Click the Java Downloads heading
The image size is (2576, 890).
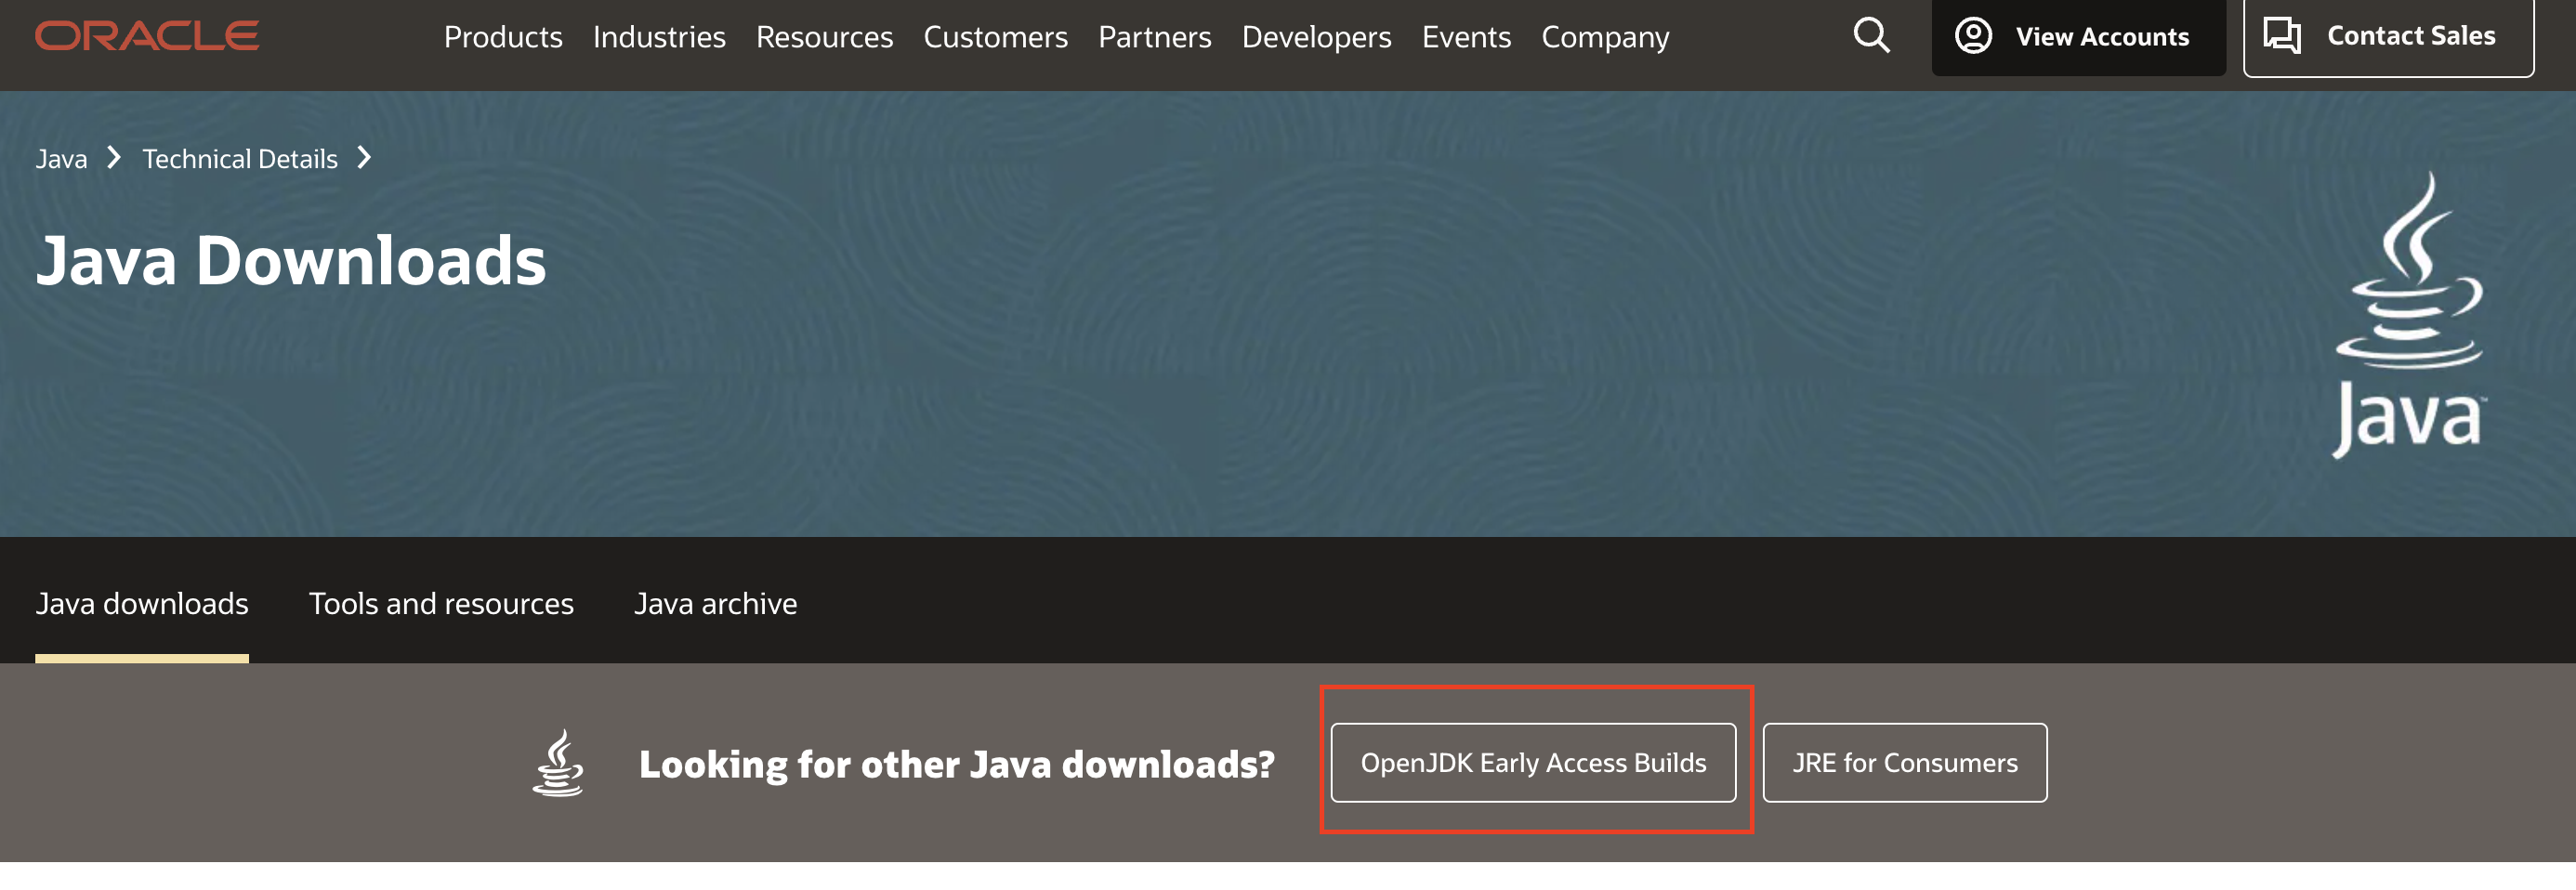point(291,261)
